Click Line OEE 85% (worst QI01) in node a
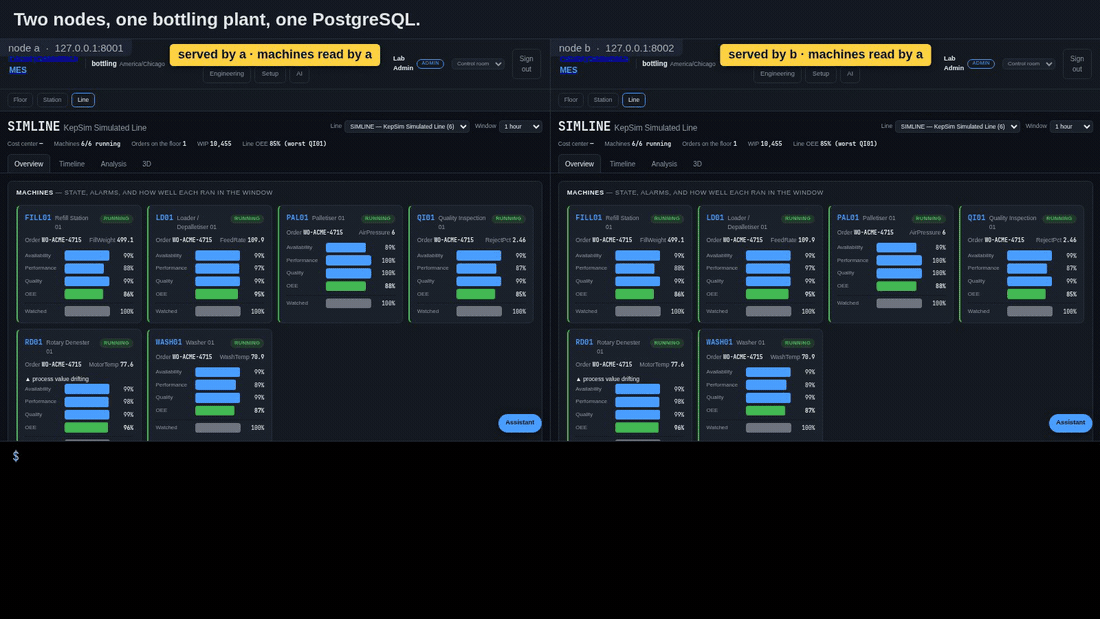 point(284,144)
